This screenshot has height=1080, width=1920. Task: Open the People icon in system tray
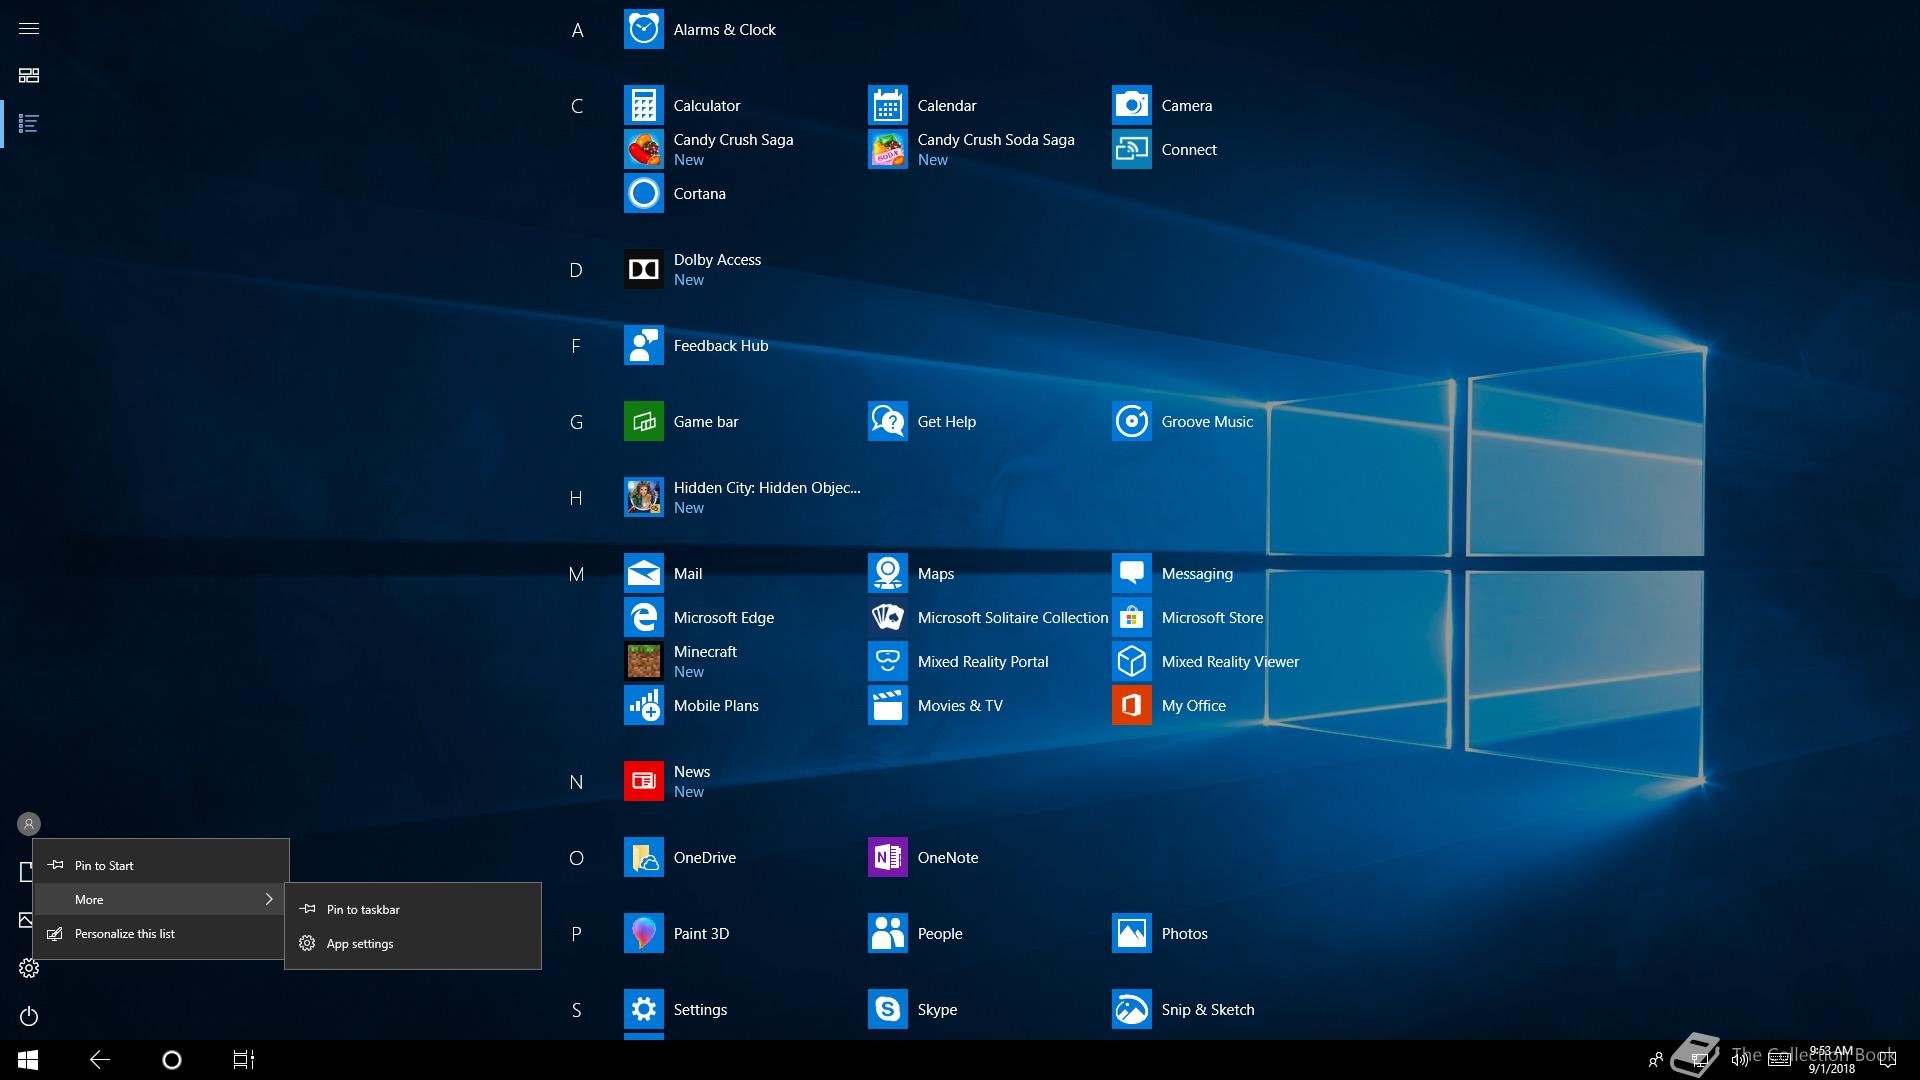[1656, 1060]
